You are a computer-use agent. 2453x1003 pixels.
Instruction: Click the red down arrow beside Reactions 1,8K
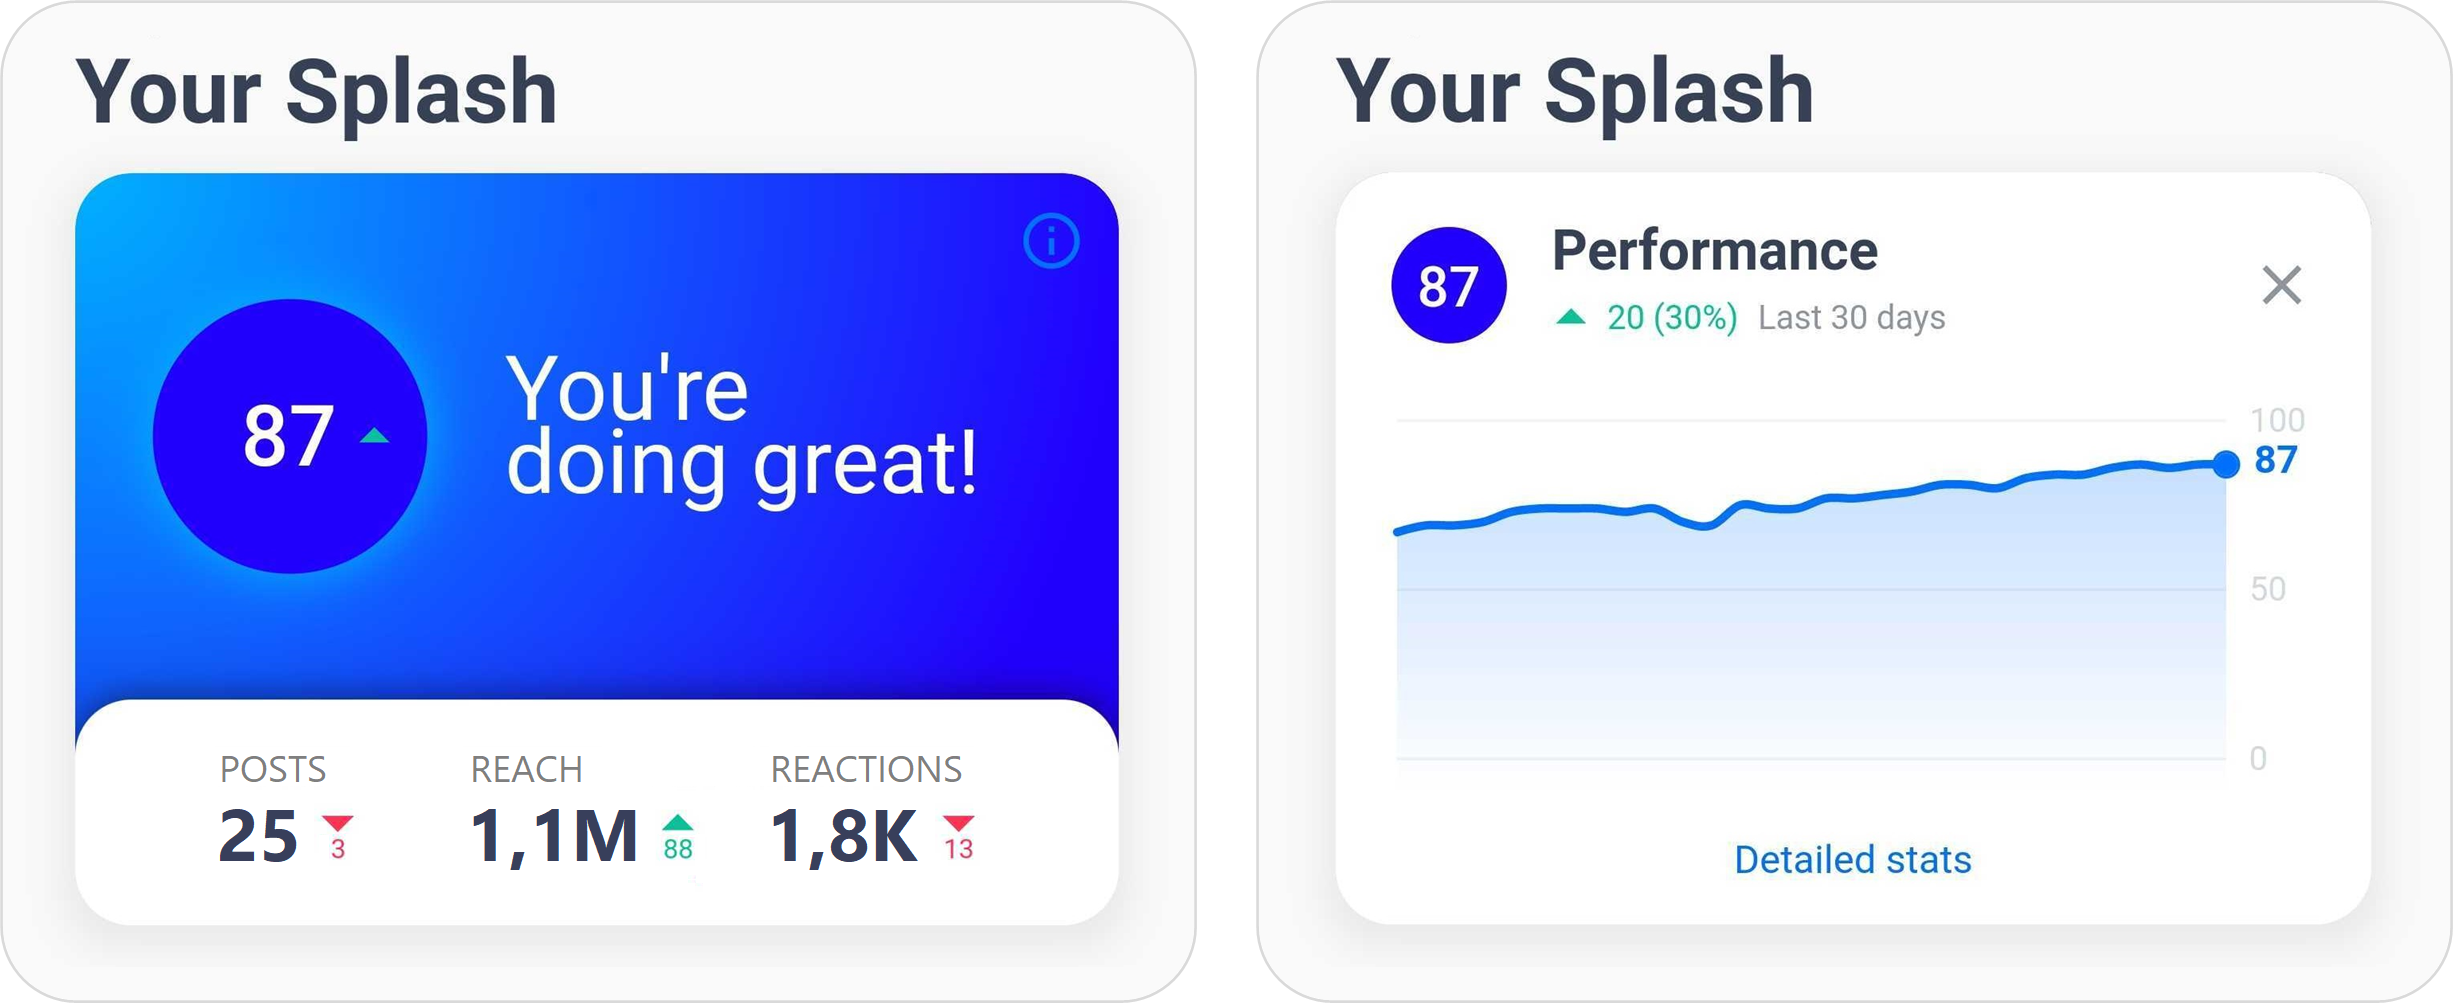coord(958,823)
